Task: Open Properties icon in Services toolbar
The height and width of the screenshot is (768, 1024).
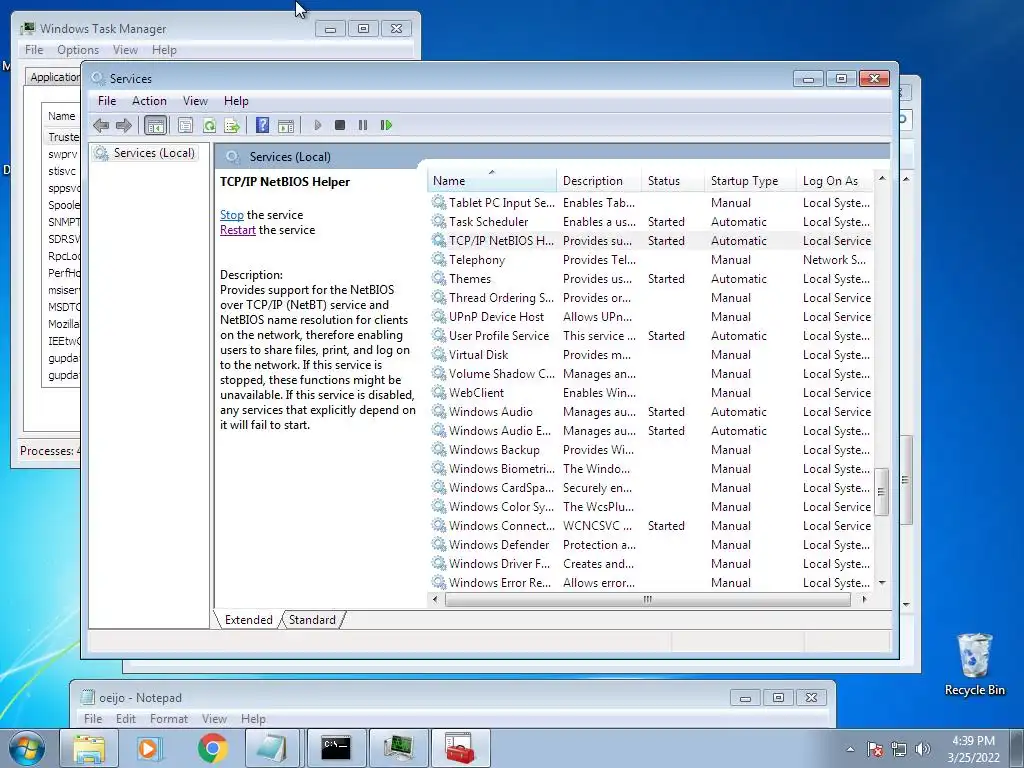Action: (x=185, y=125)
